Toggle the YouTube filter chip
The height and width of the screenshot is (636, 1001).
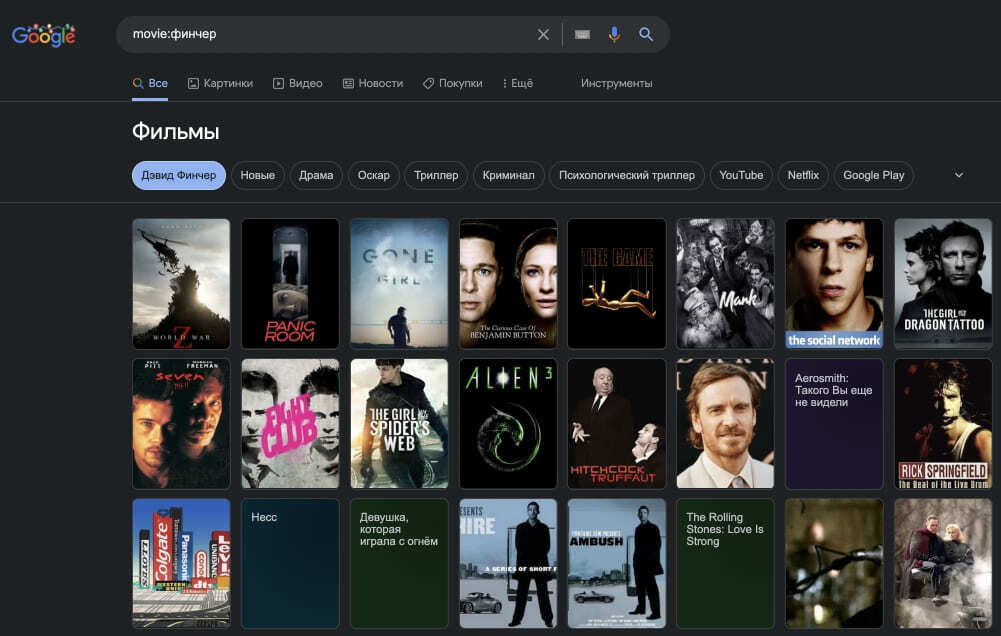point(741,176)
